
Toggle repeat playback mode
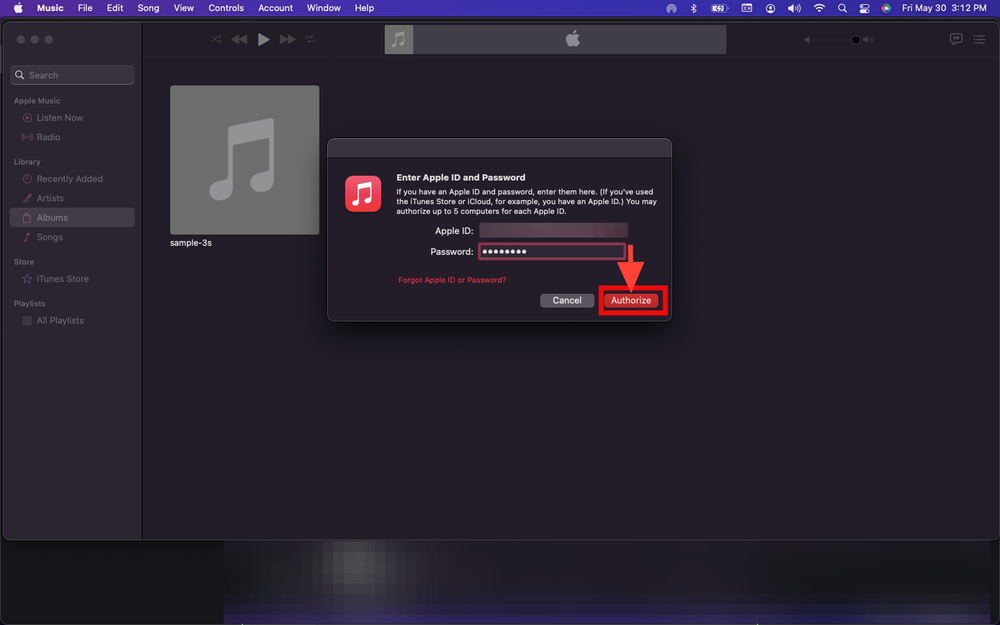click(309, 39)
